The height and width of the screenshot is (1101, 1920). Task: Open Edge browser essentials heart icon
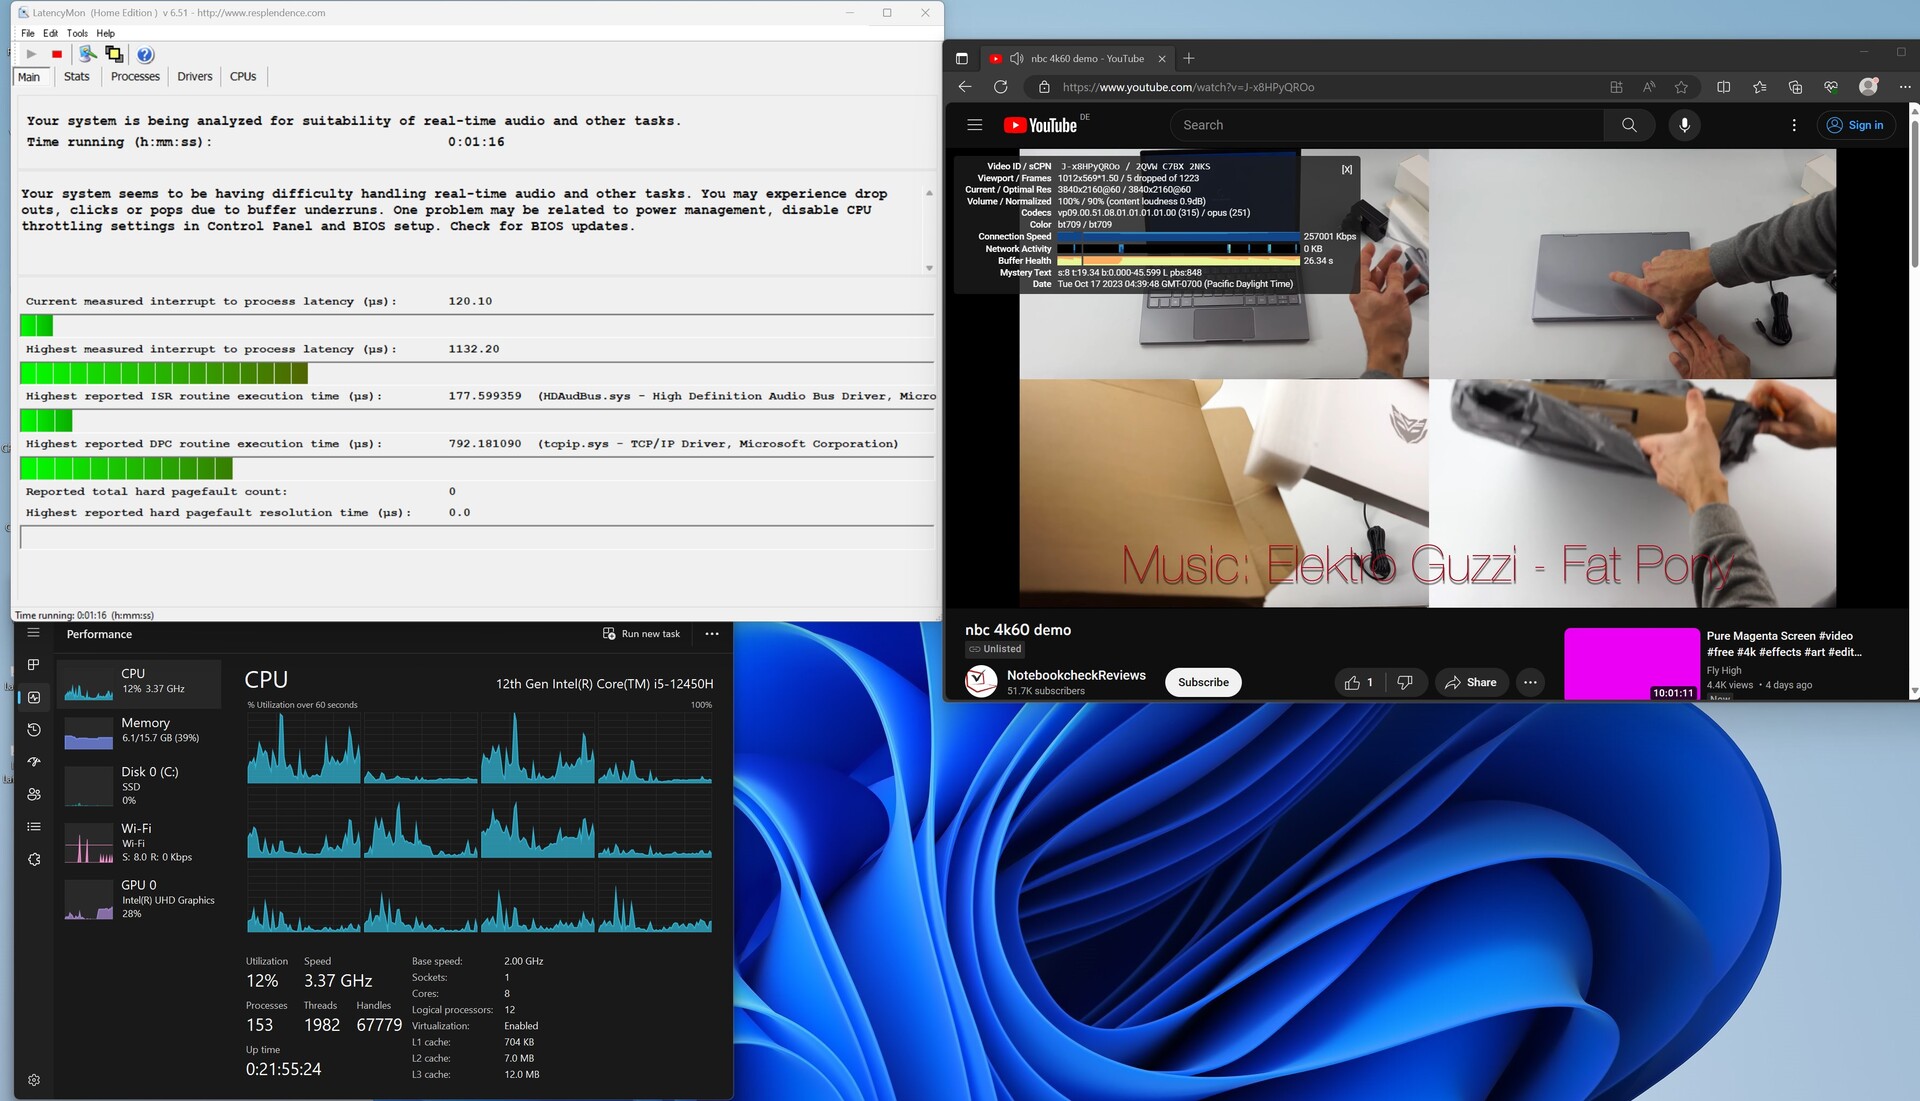1831,87
